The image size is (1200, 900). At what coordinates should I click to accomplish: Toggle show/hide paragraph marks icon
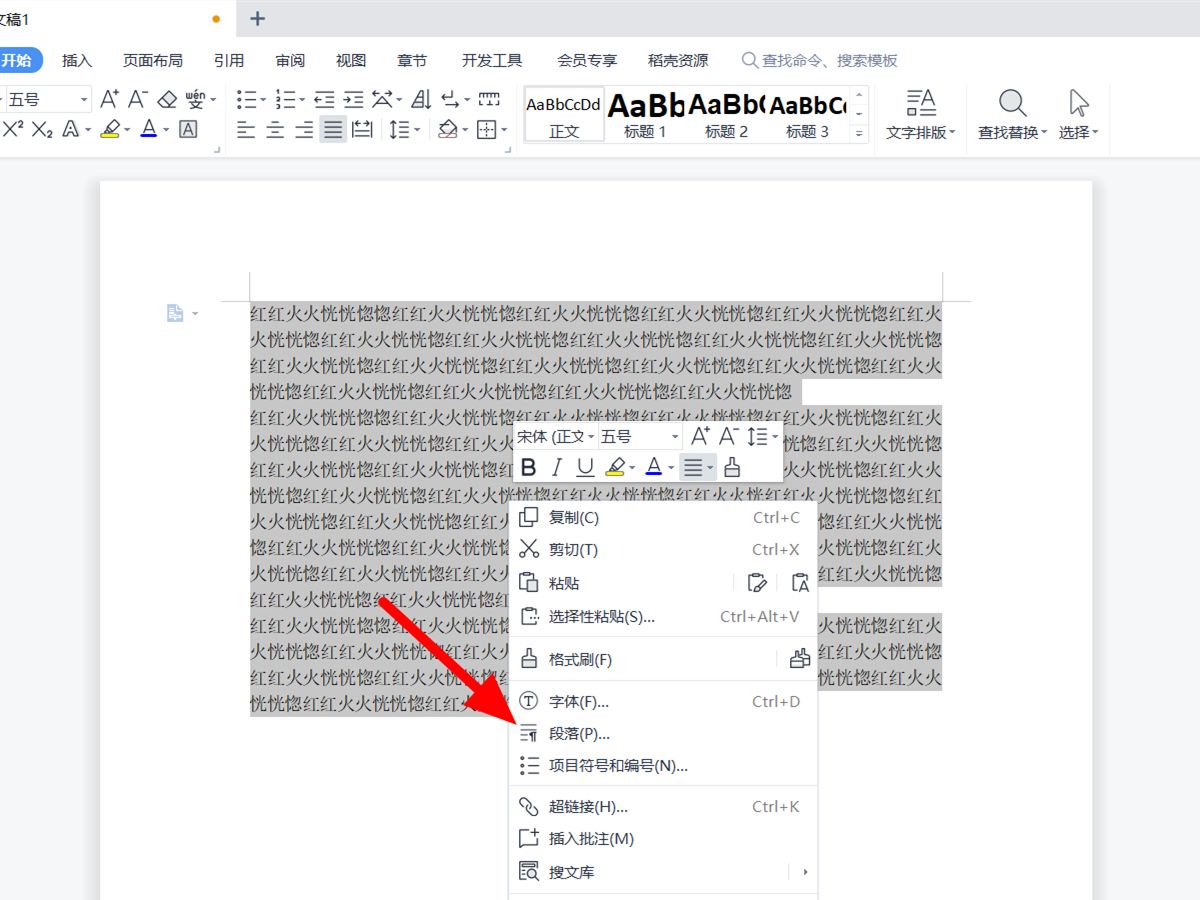click(450, 99)
